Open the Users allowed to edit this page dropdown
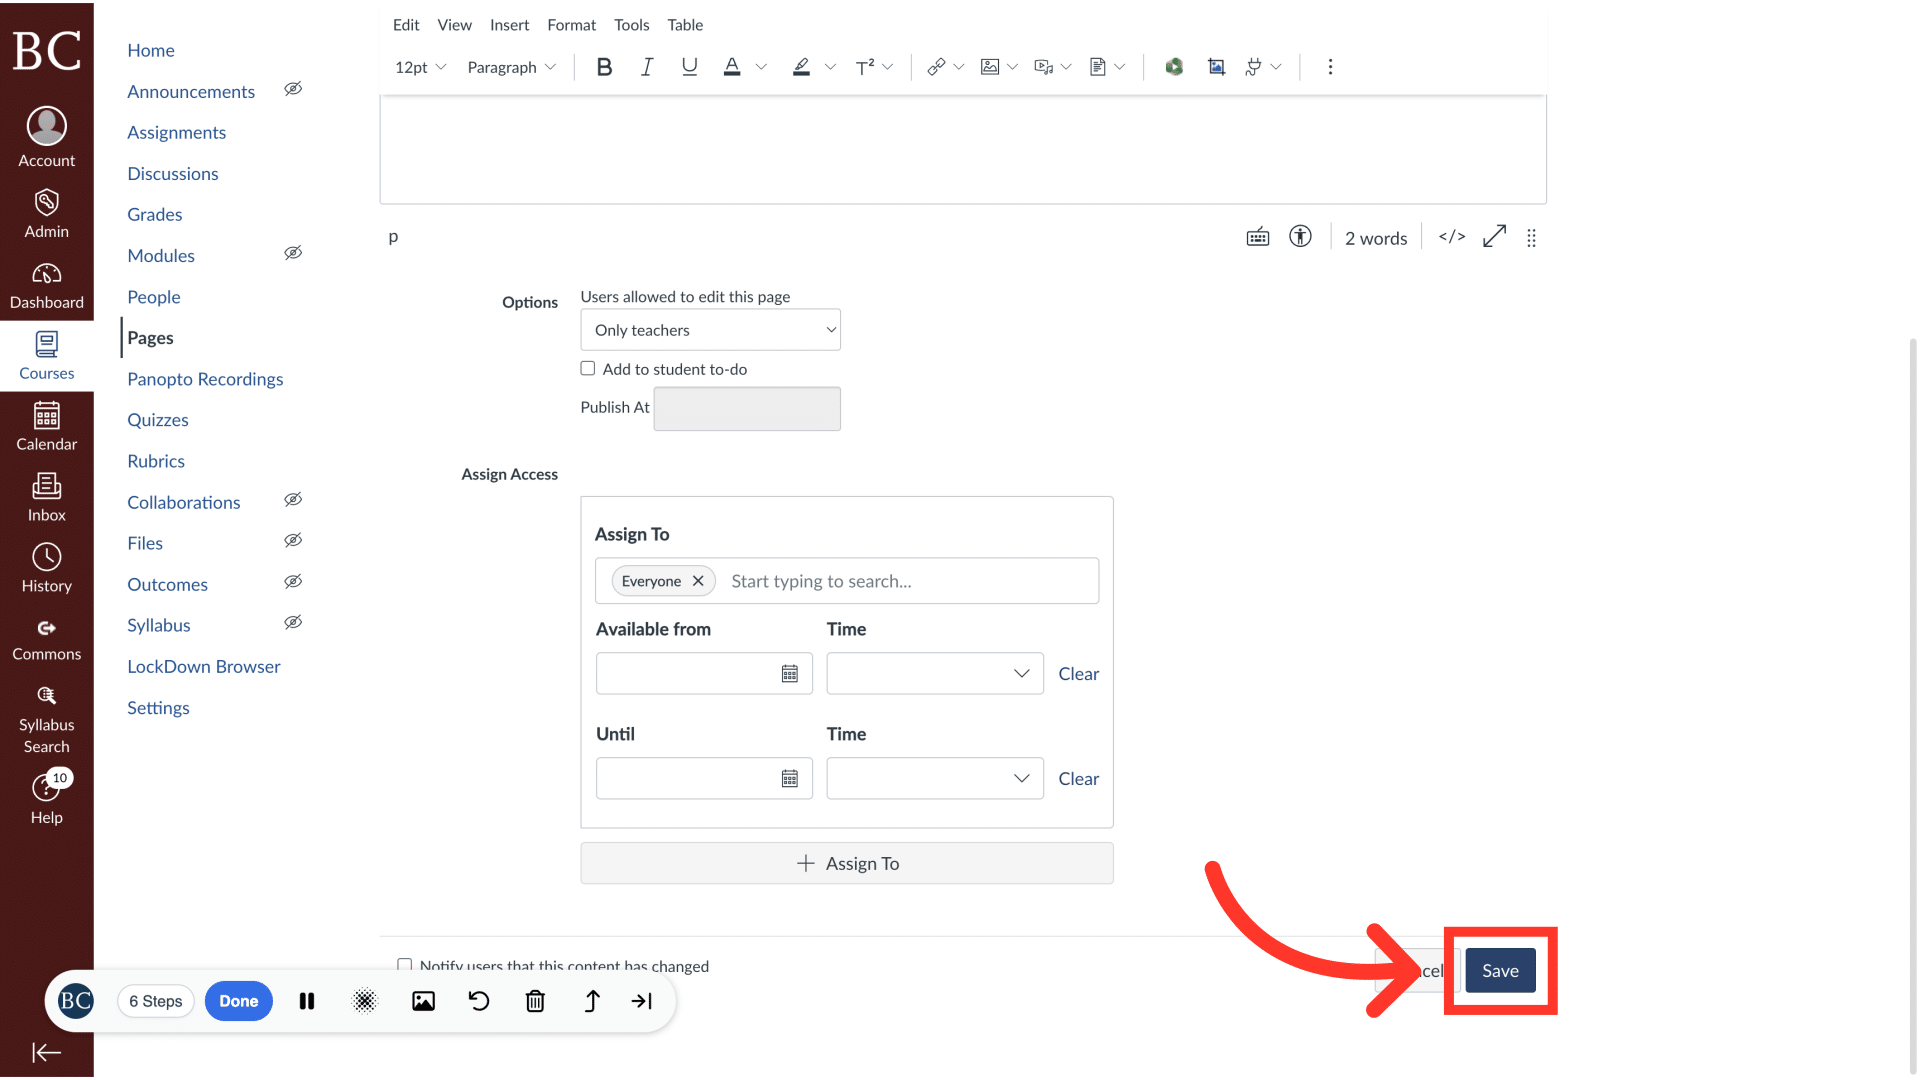 710,330
